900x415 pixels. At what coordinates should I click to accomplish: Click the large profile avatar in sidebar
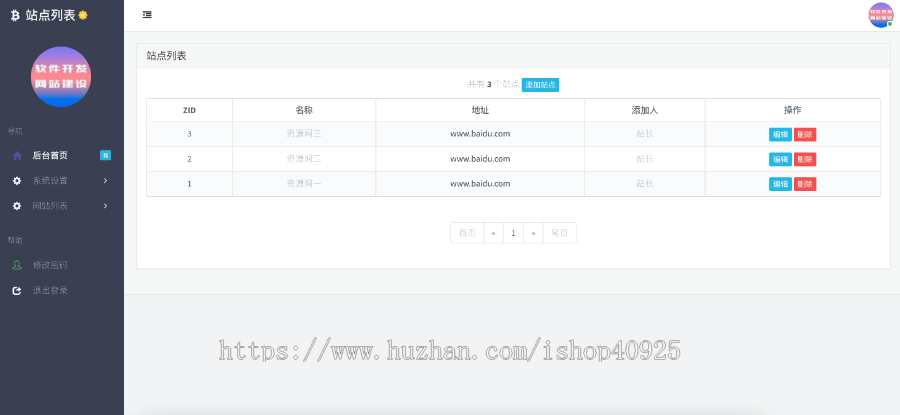[x=61, y=76]
